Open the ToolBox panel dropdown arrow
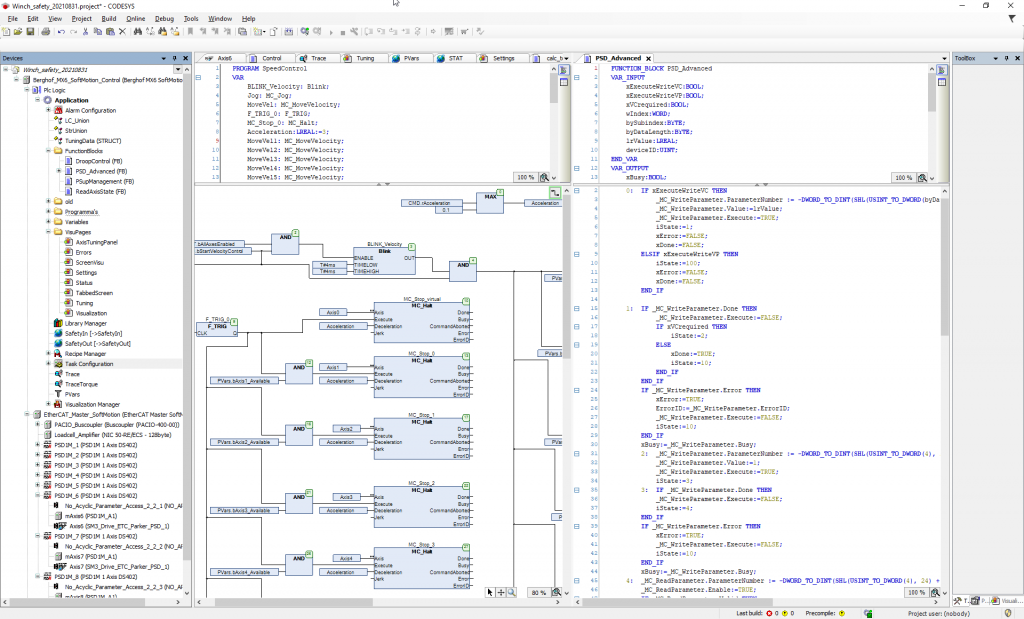 pos(996,58)
